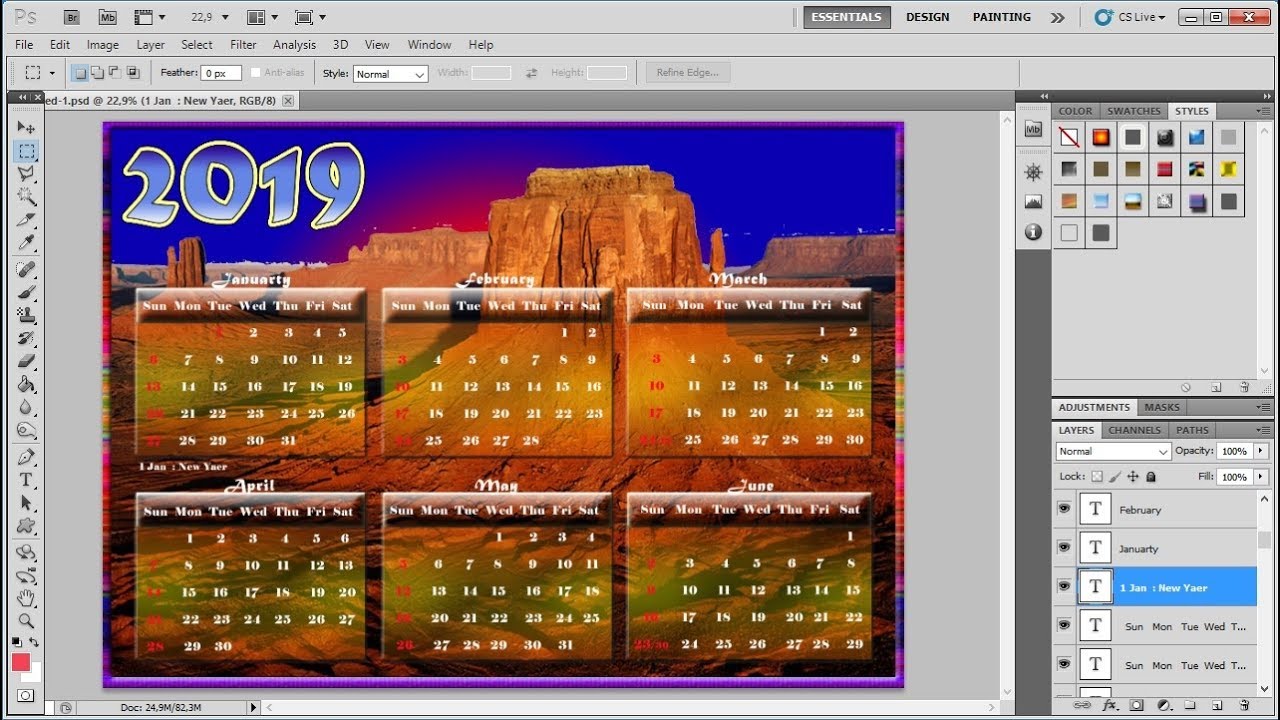1280x720 pixels.
Task: Switch to the Painting workspace
Action: (x=1002, y=17)
